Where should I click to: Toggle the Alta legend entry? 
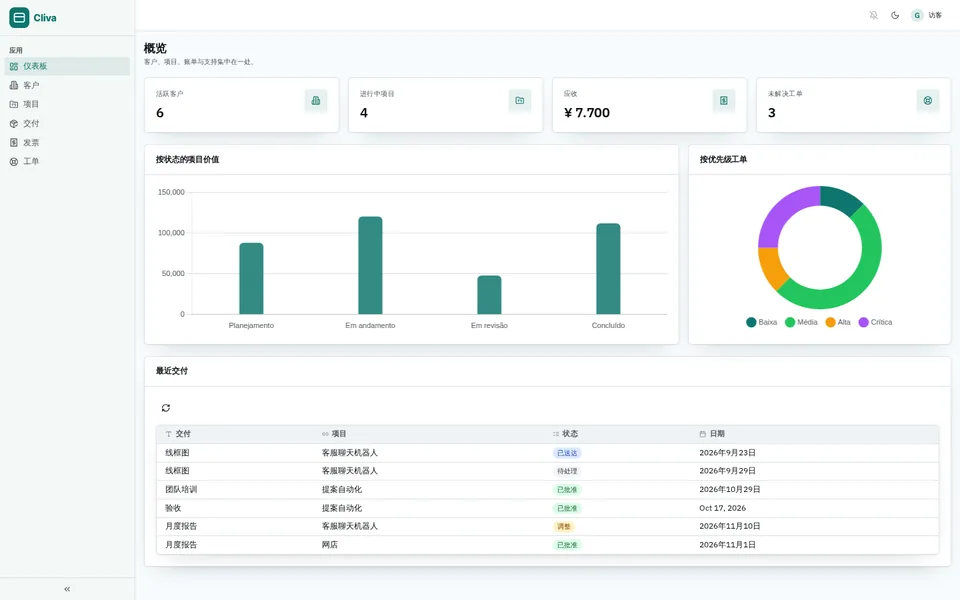838,322
